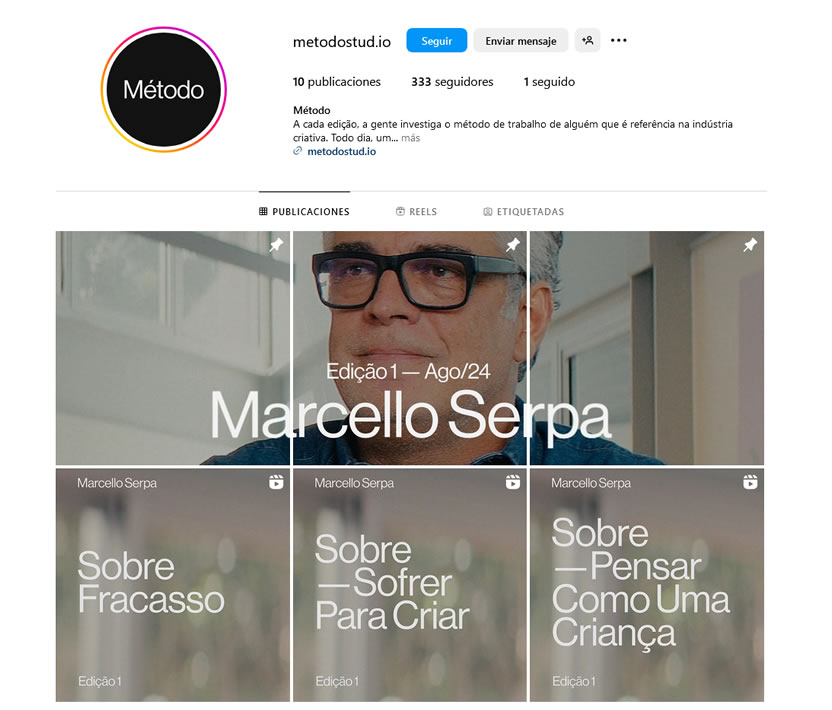The image size is (832, 710).
Task: Click reel icon on Pensar Como Uma Criança
Action: pos(750,482)
